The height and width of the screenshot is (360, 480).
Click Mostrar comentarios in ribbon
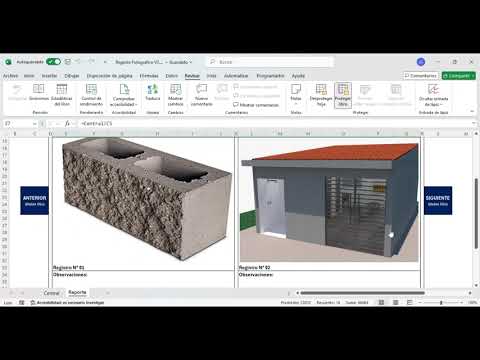tap(256, 105)
